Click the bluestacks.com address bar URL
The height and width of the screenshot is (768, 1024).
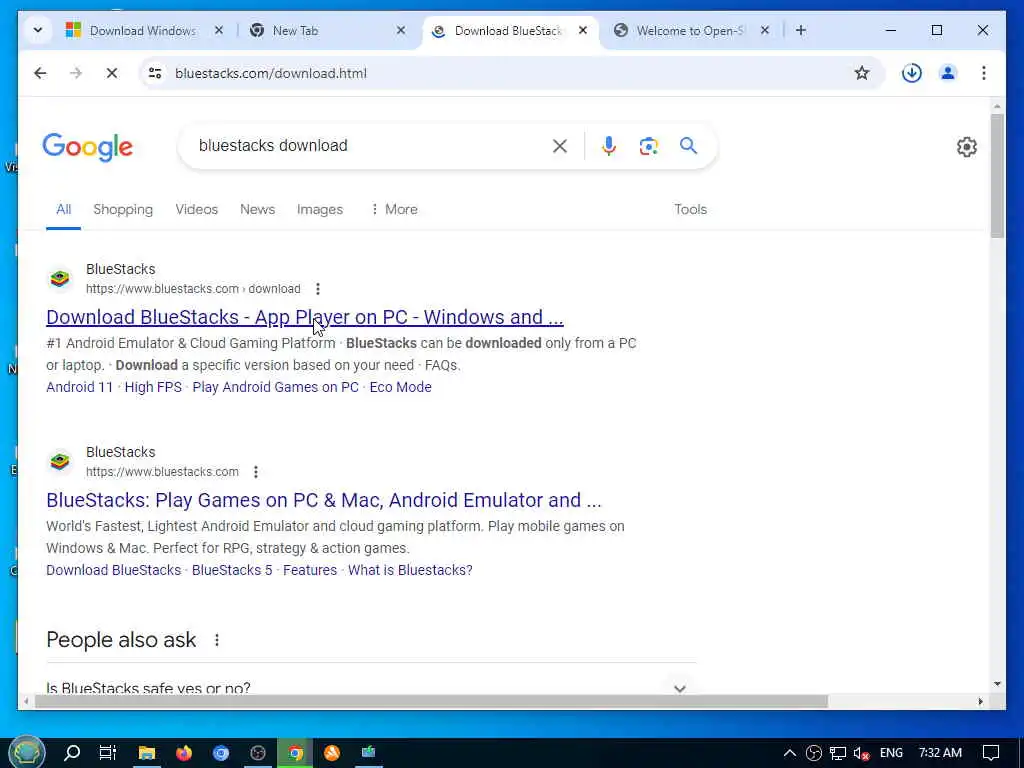pyautogui.click(x=271, y=73)
